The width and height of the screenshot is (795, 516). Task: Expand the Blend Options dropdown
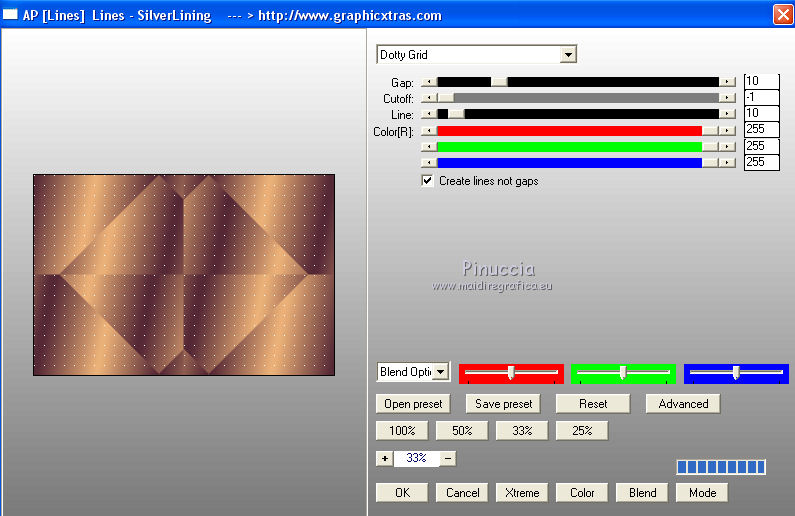pyautogui.click(x=441, y=372)
